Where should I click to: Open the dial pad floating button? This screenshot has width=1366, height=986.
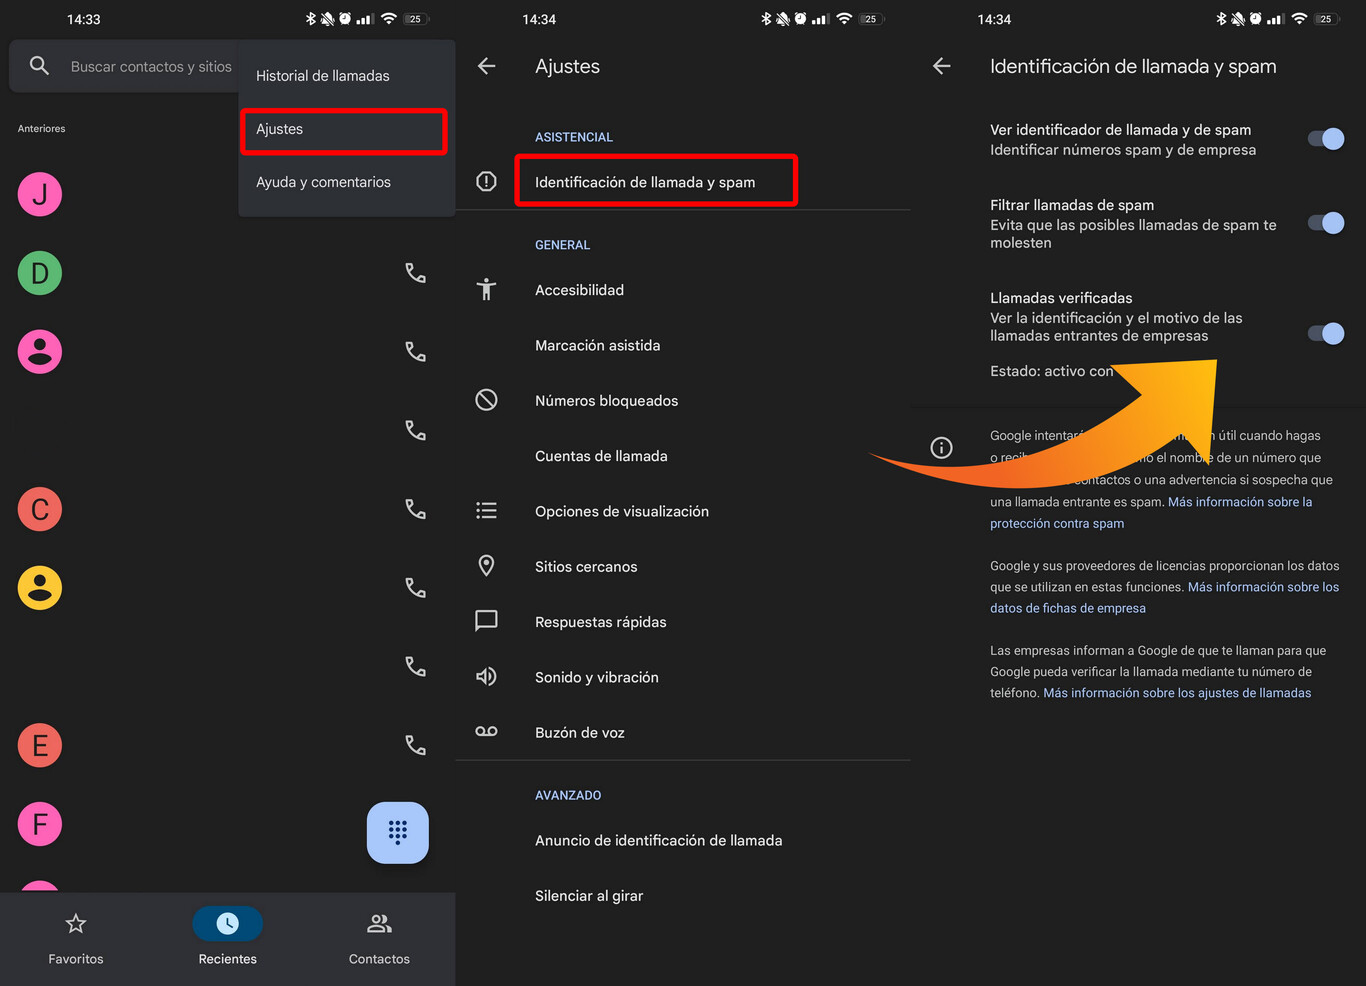tap(398, 832)
